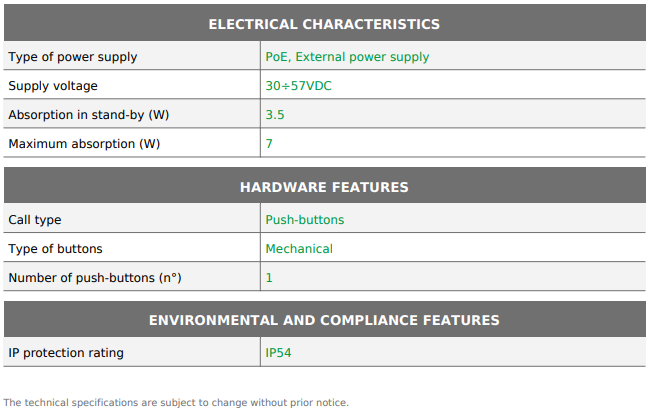Click the IP54 rating value
Image resolution: width=650 pixels, height=410 pixels.
pyautogui.click(x=278, y=353)
